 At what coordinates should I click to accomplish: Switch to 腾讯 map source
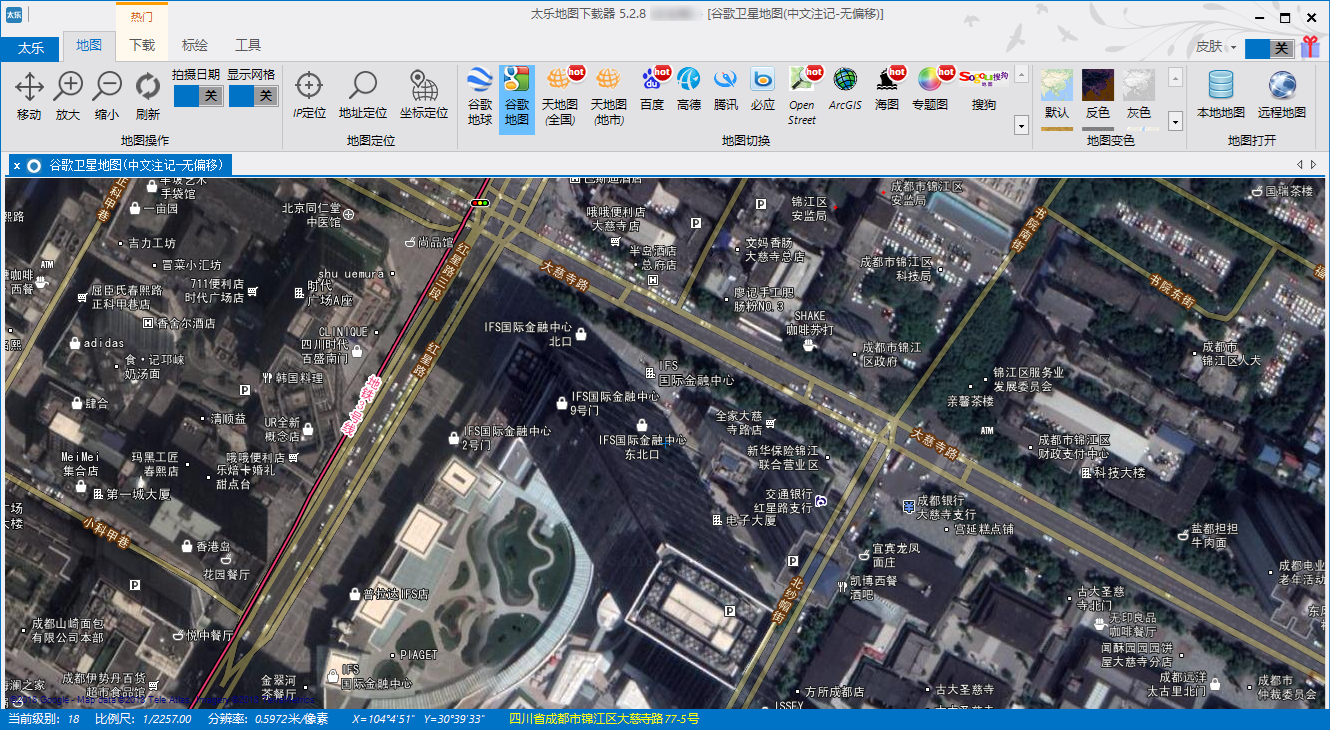[726, 90]
